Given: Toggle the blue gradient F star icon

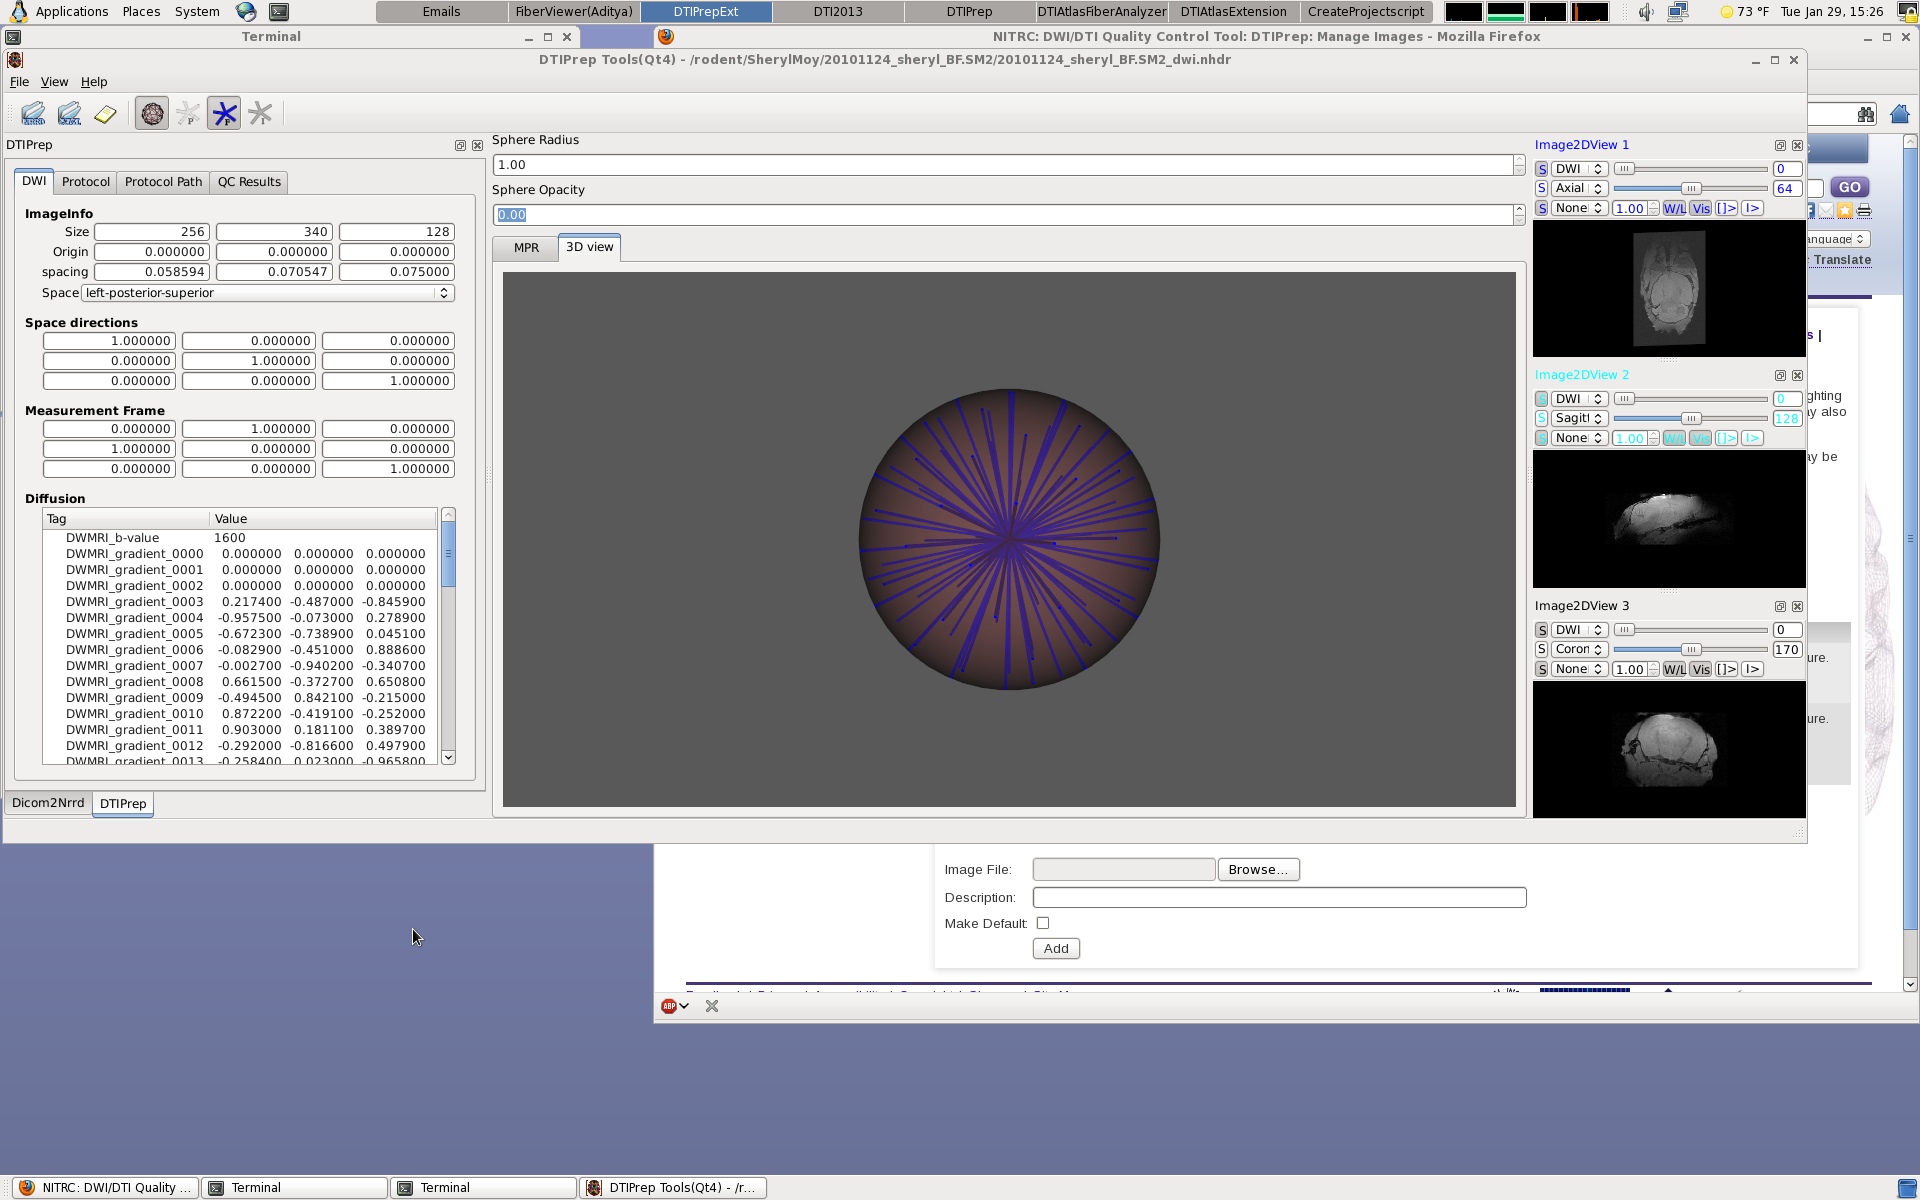Looking at the screenshot, I should point(224,114).
